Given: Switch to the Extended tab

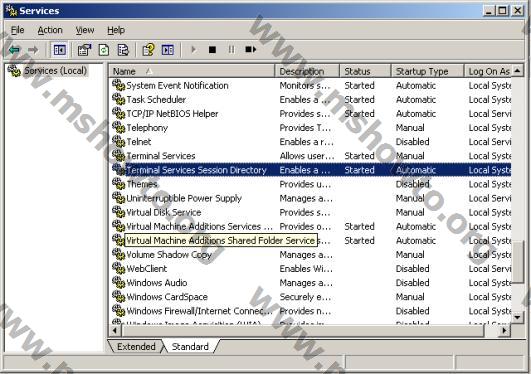Looking at the screenshot, I should [x=136, y=347].
